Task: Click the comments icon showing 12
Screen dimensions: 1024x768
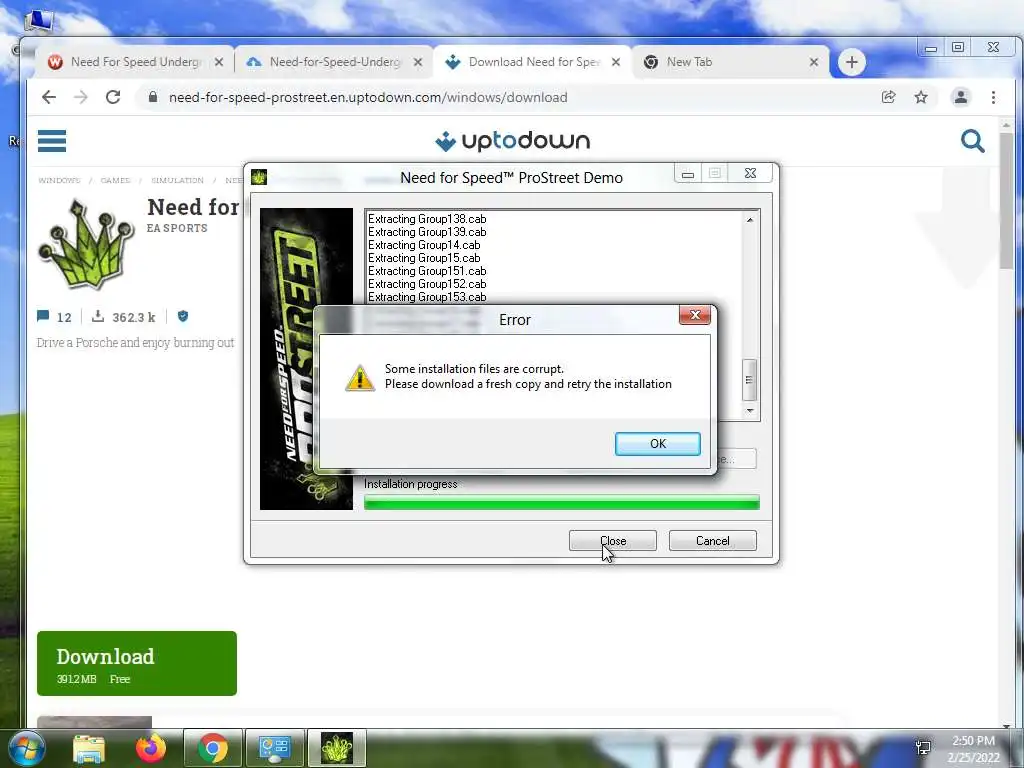Action: (43, 317)
